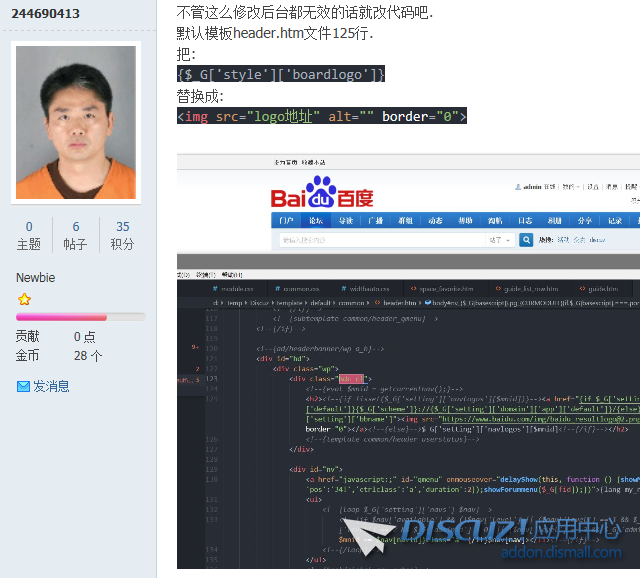Click the star rank icon under Newbie
Screen dimensions: 640x578
pos(25,299)
